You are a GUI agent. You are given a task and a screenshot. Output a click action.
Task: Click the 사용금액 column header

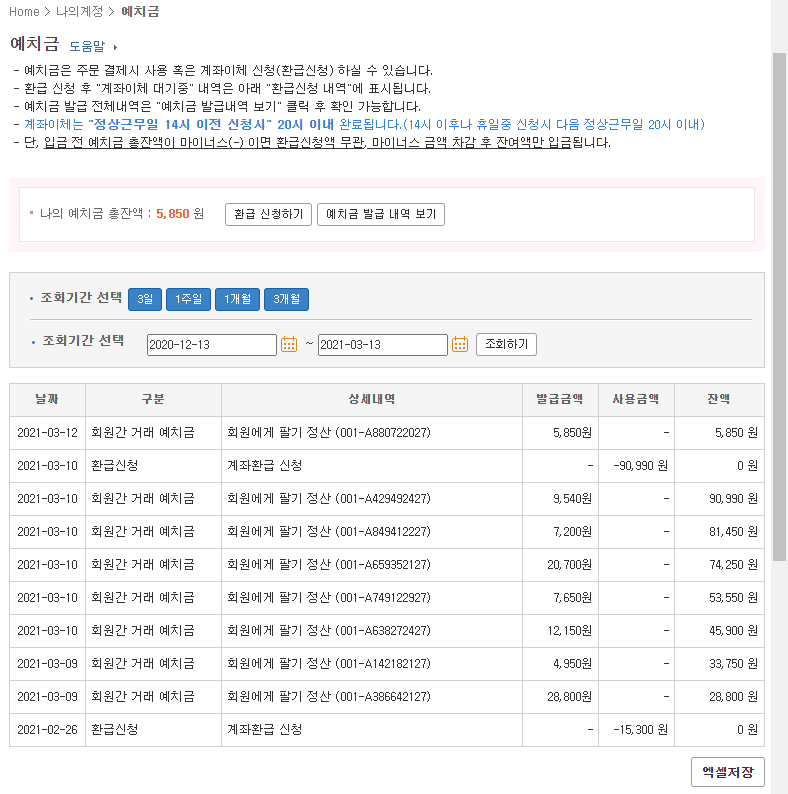tap(636, 400)
